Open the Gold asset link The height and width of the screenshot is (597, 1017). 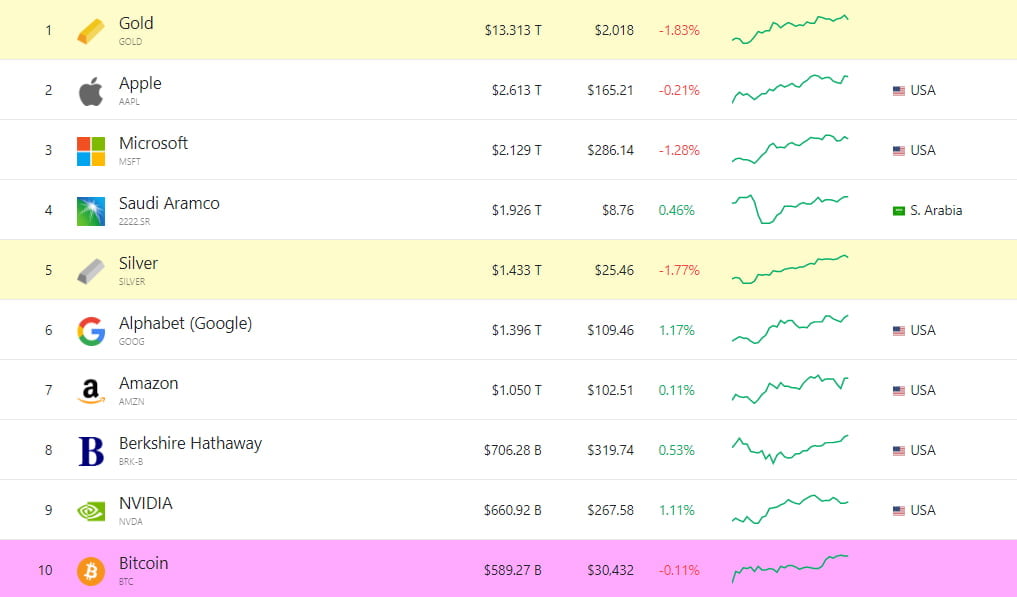[x=136, y=23]
